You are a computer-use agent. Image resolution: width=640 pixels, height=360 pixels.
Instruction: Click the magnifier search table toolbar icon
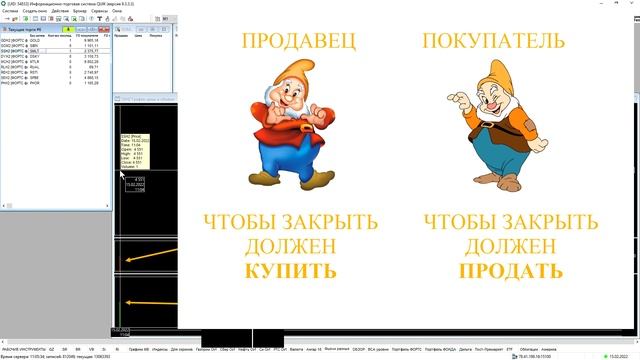pyautogui.click(x=66, y=19)
